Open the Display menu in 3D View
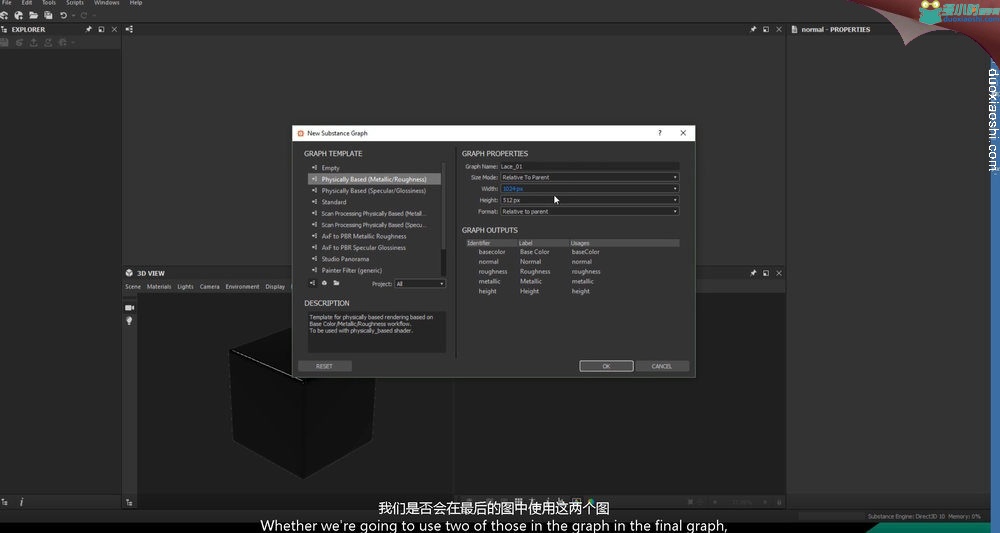Screen dimensions: 1000x533 pyautogui.click(x=275, y=286)
